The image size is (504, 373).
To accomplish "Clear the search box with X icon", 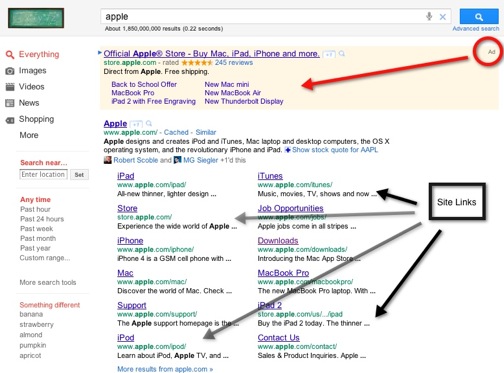I will (443, 17).
